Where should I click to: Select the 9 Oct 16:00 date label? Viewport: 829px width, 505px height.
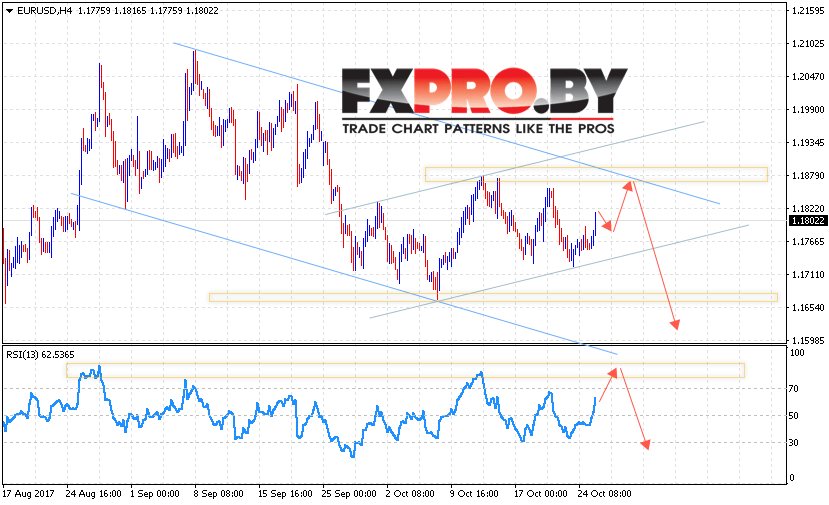coord(474,494)
